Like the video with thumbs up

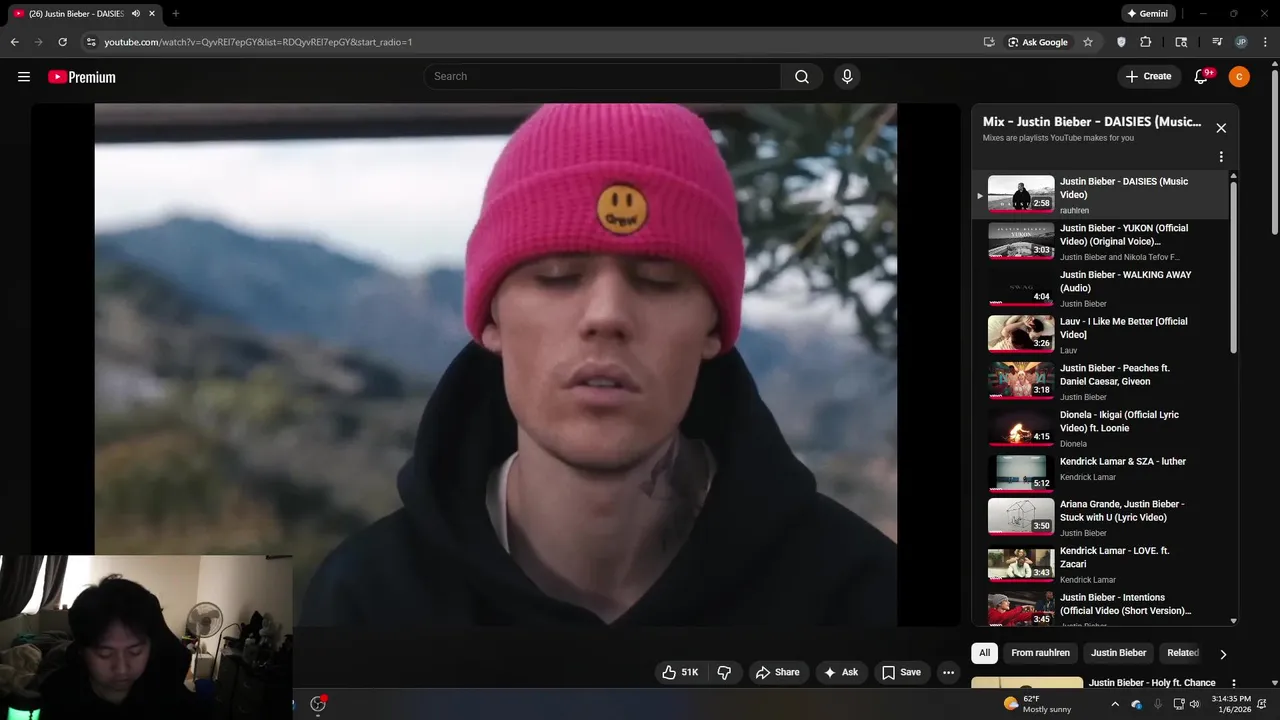coord(680,672)
